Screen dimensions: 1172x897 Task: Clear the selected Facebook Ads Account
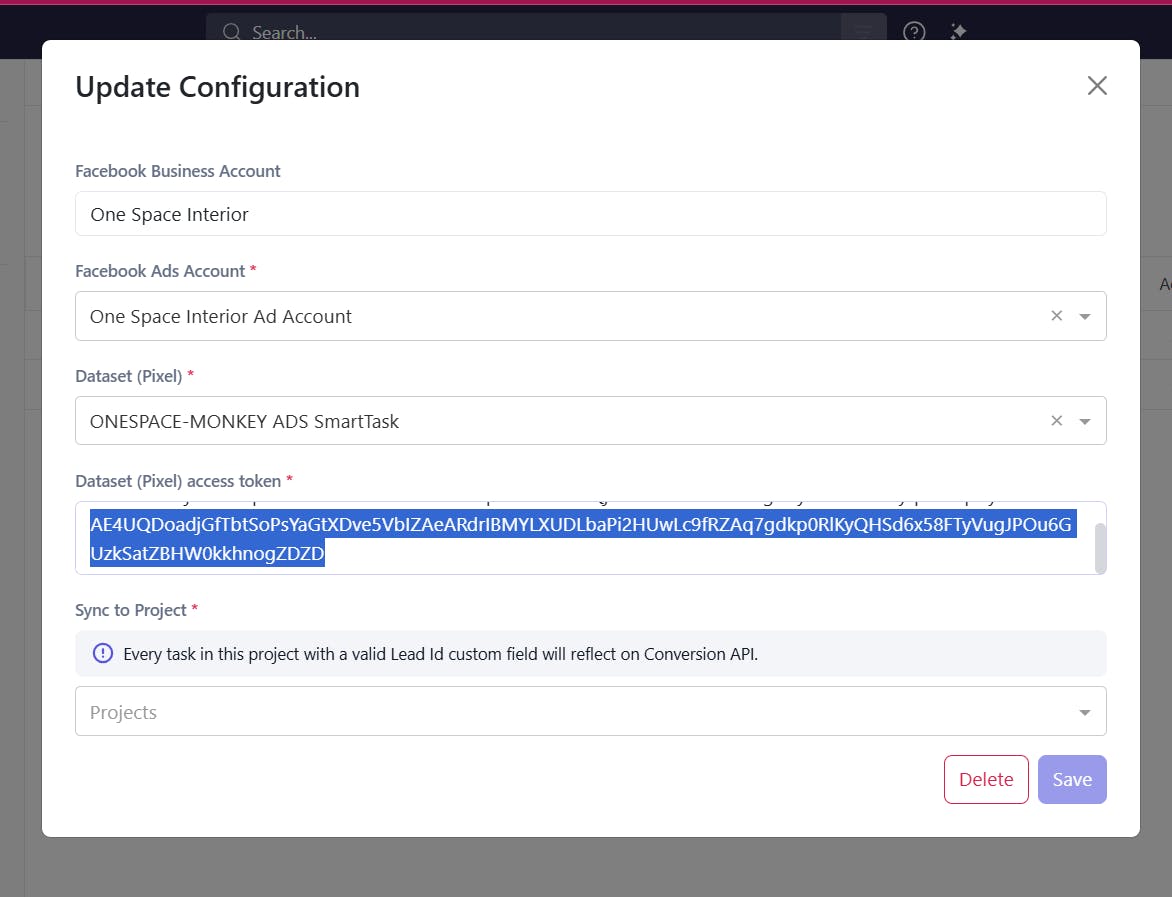(x=1056, y=315)
